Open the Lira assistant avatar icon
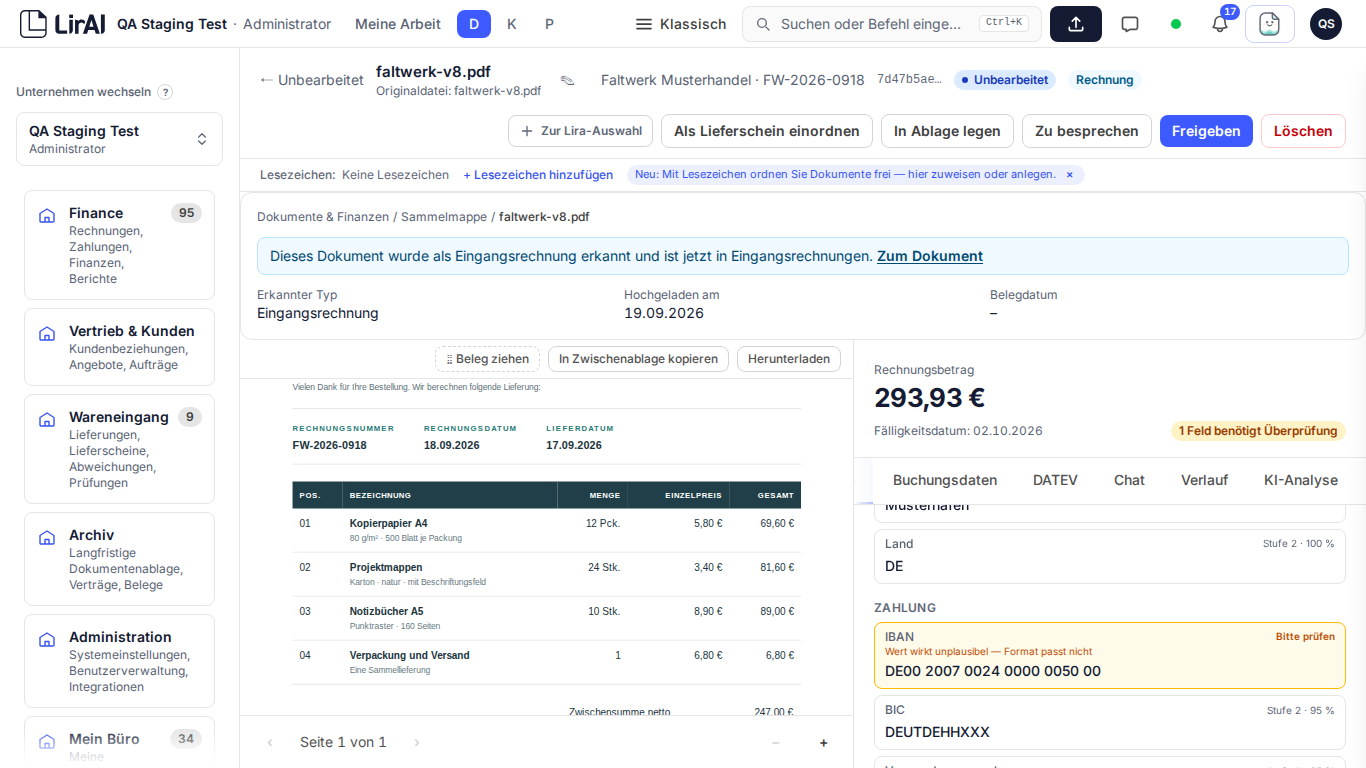Screen dimensions: 1366x768 tap(1269, 24)
